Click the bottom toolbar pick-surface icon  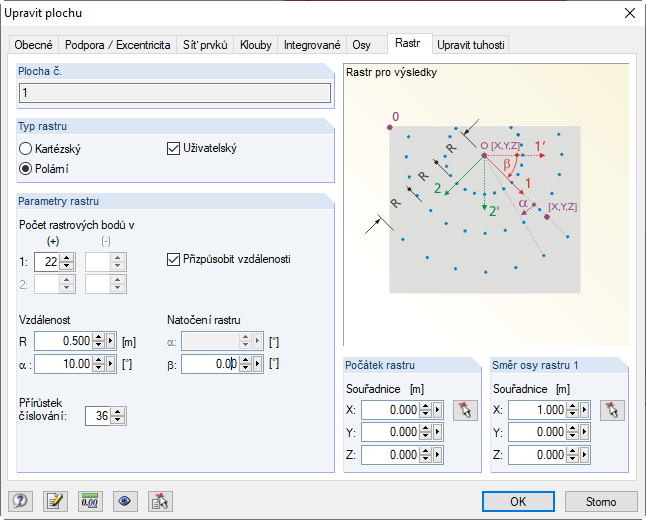160,501
